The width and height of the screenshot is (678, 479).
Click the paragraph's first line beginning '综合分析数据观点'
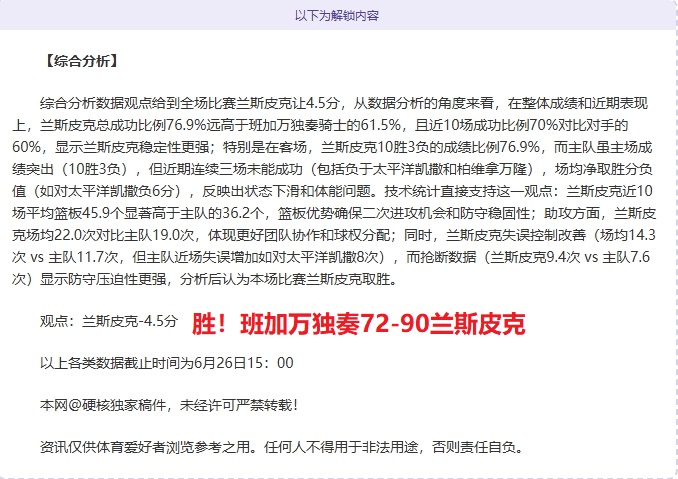344,103
